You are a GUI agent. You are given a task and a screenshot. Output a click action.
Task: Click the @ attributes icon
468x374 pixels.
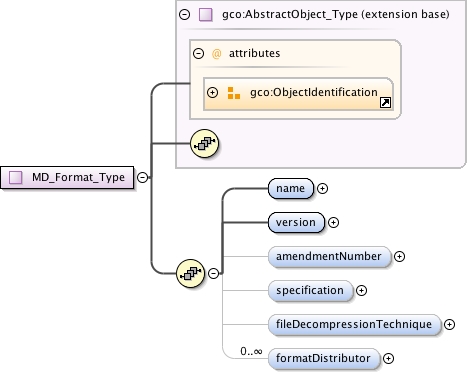216,54
